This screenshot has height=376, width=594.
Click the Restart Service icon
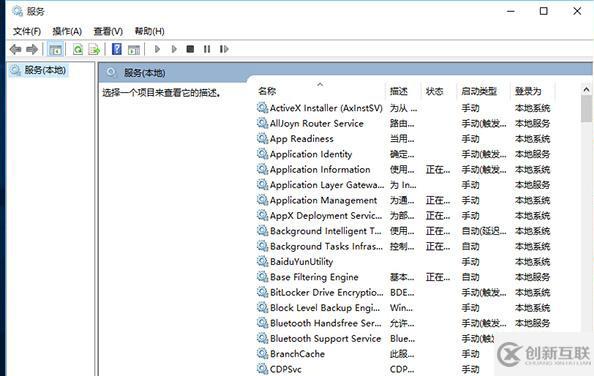(224, 49)
